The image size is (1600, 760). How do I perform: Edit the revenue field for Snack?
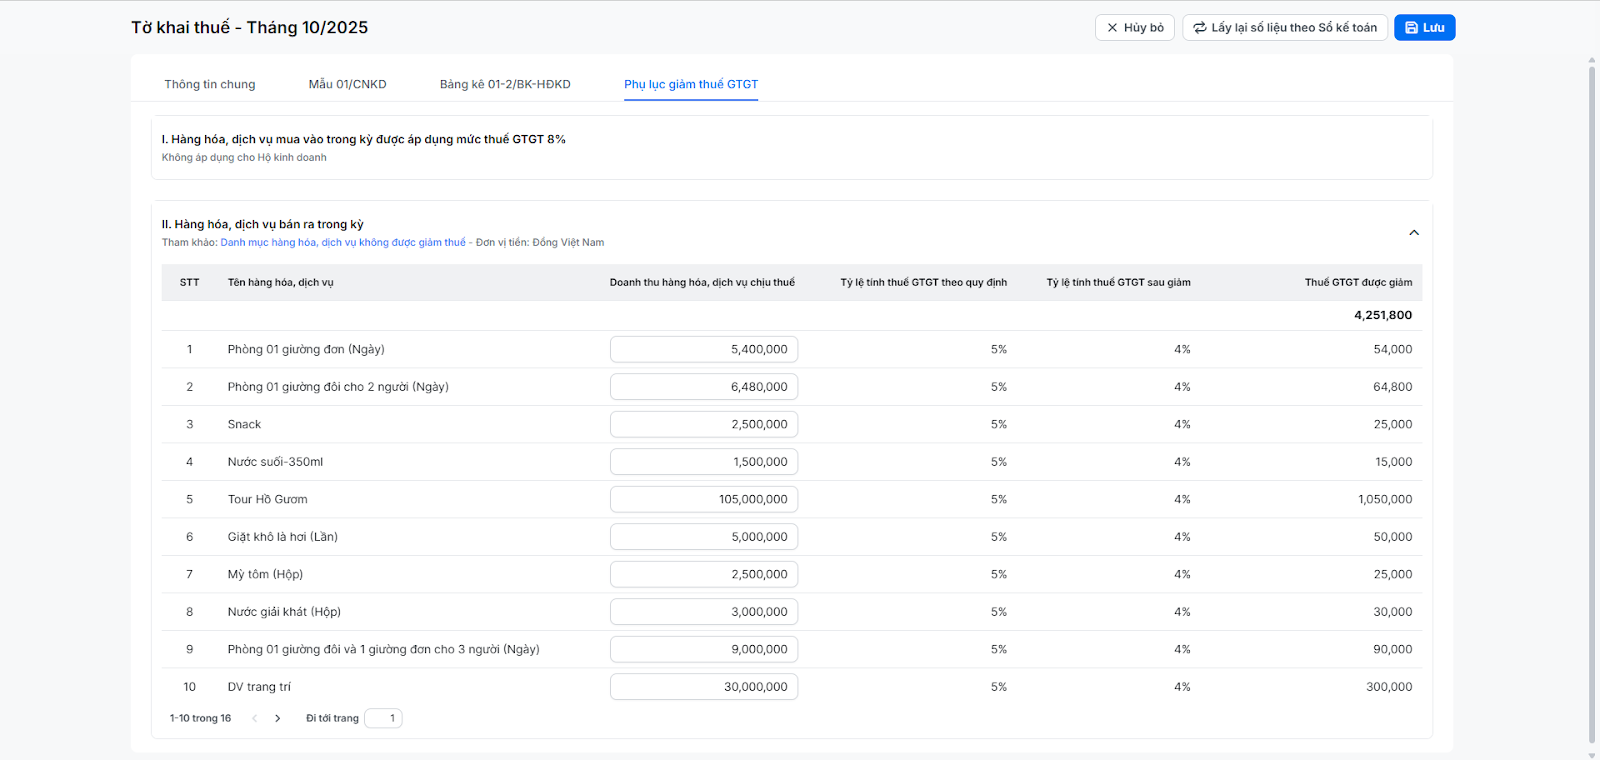pyautogui.click(x=703, y=424)
